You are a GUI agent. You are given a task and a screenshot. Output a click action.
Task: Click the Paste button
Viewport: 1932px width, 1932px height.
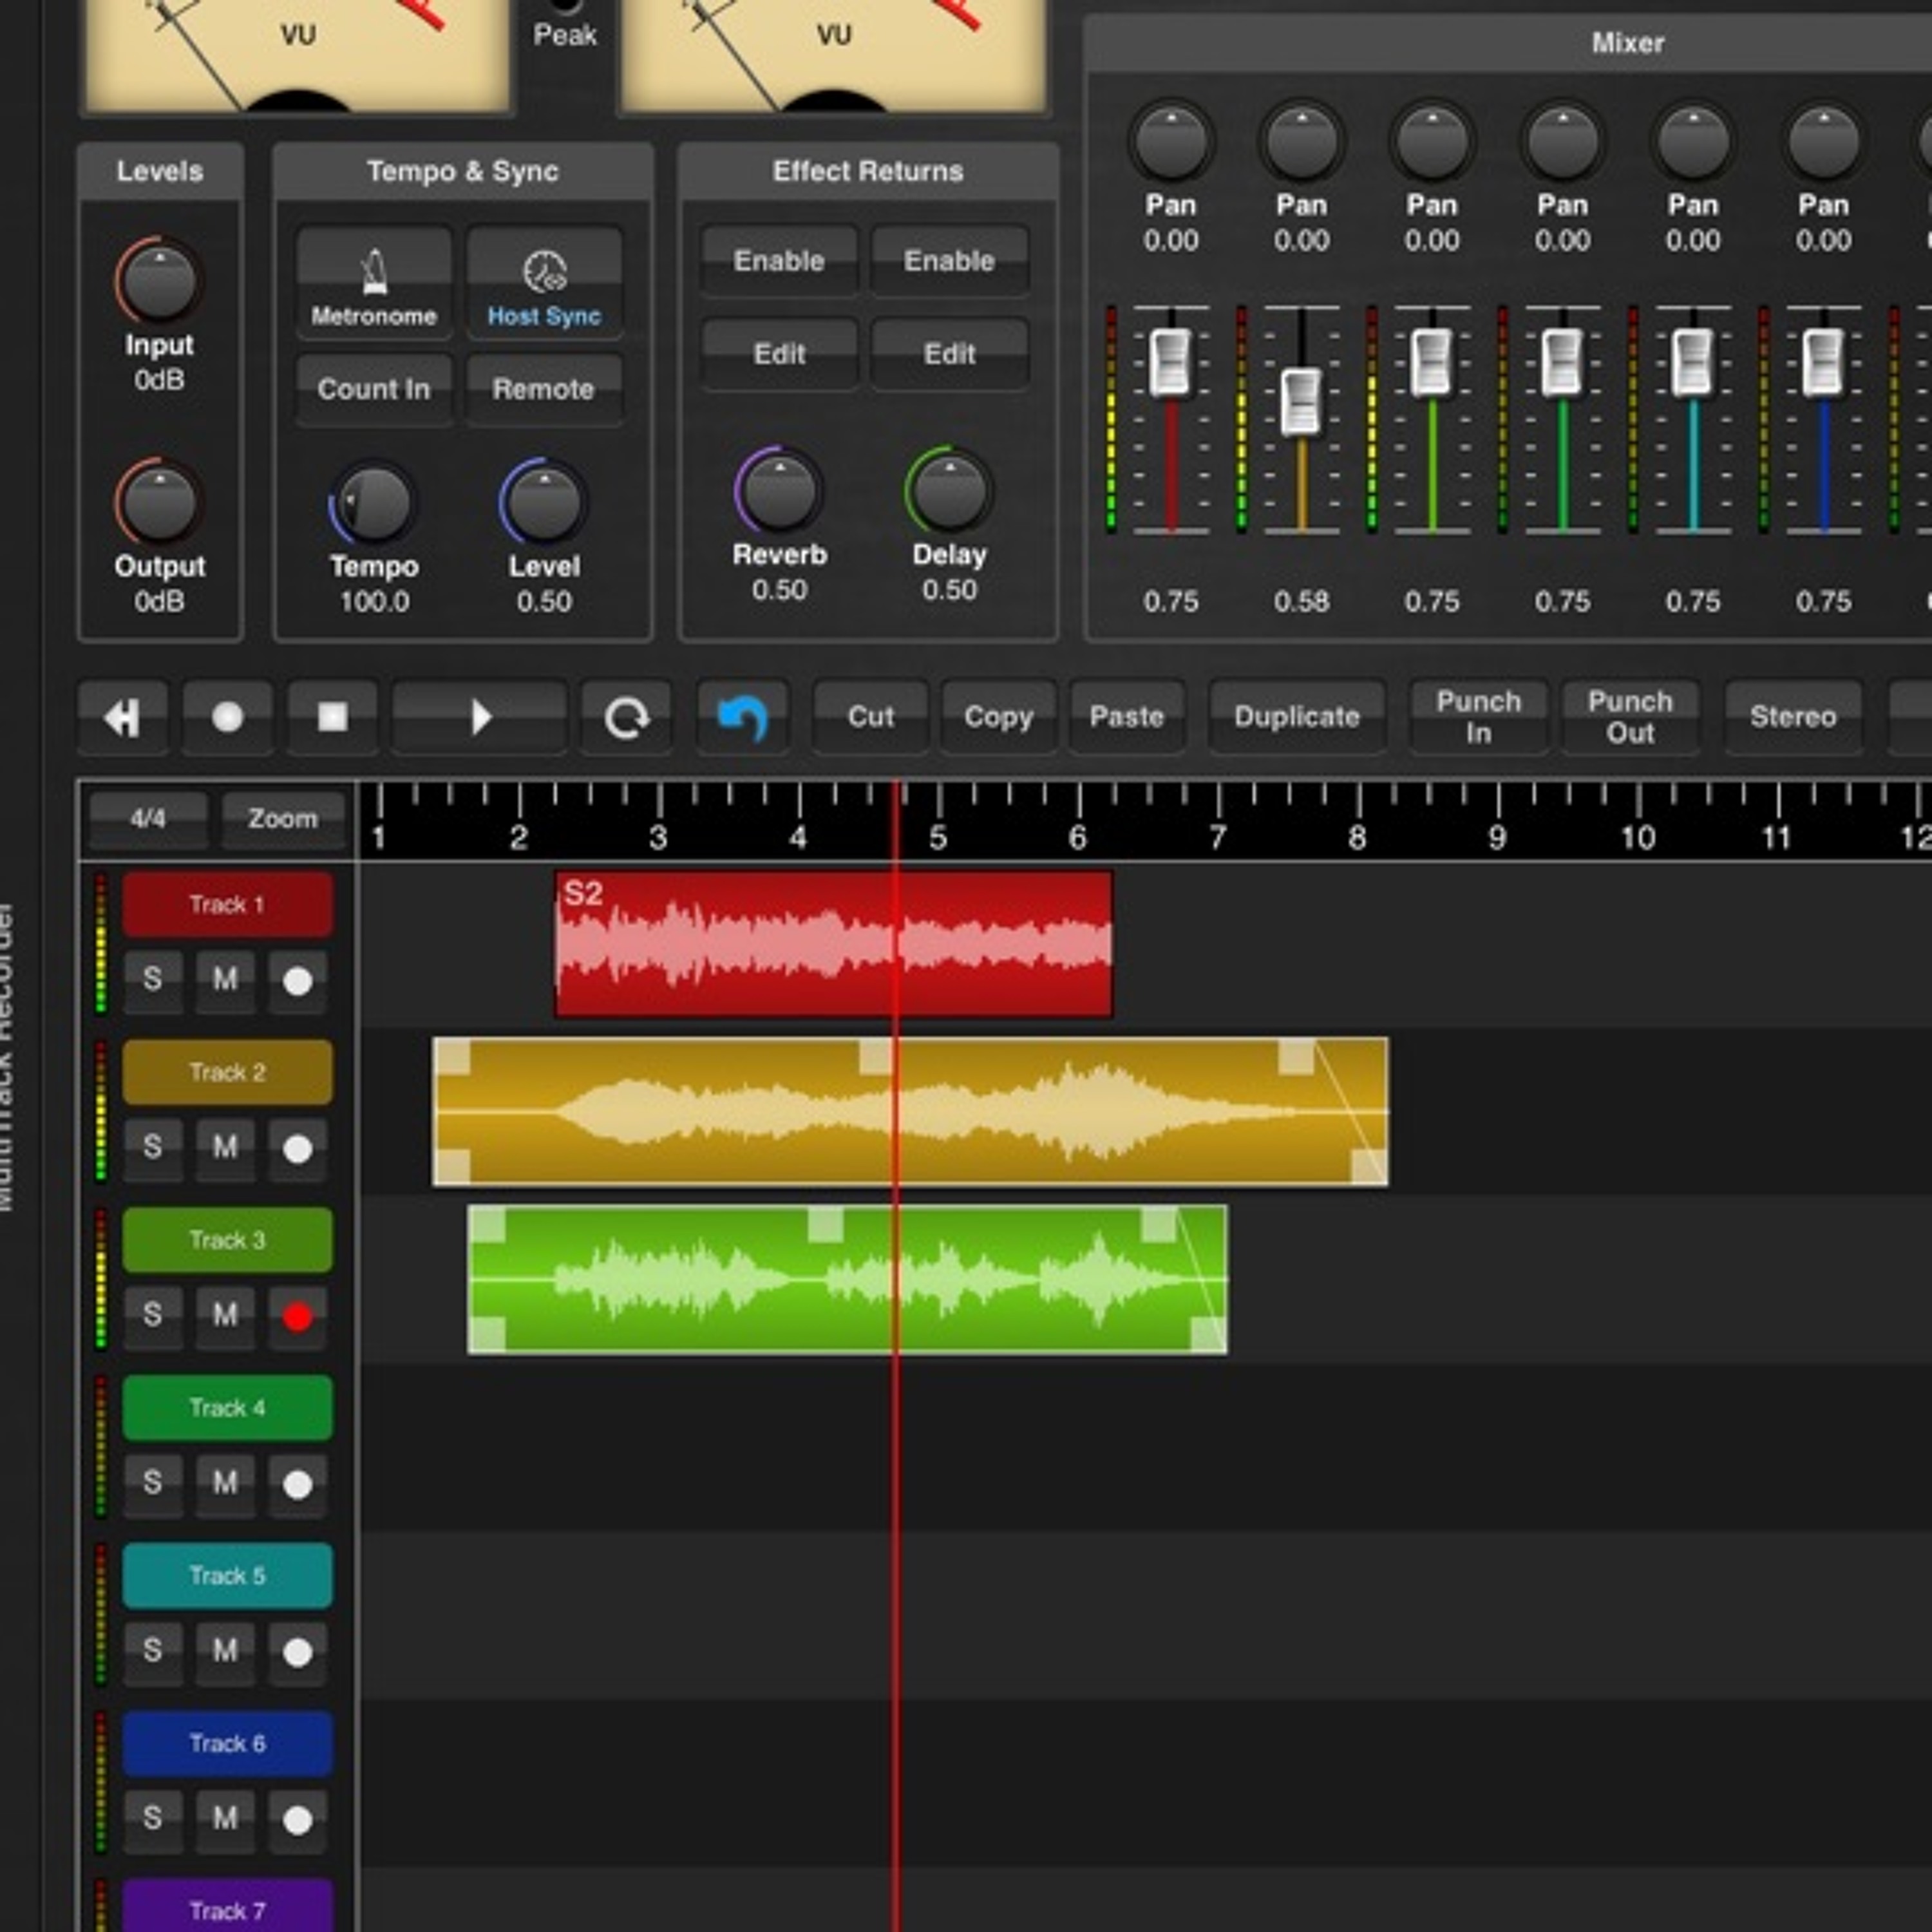point(1127,717)
